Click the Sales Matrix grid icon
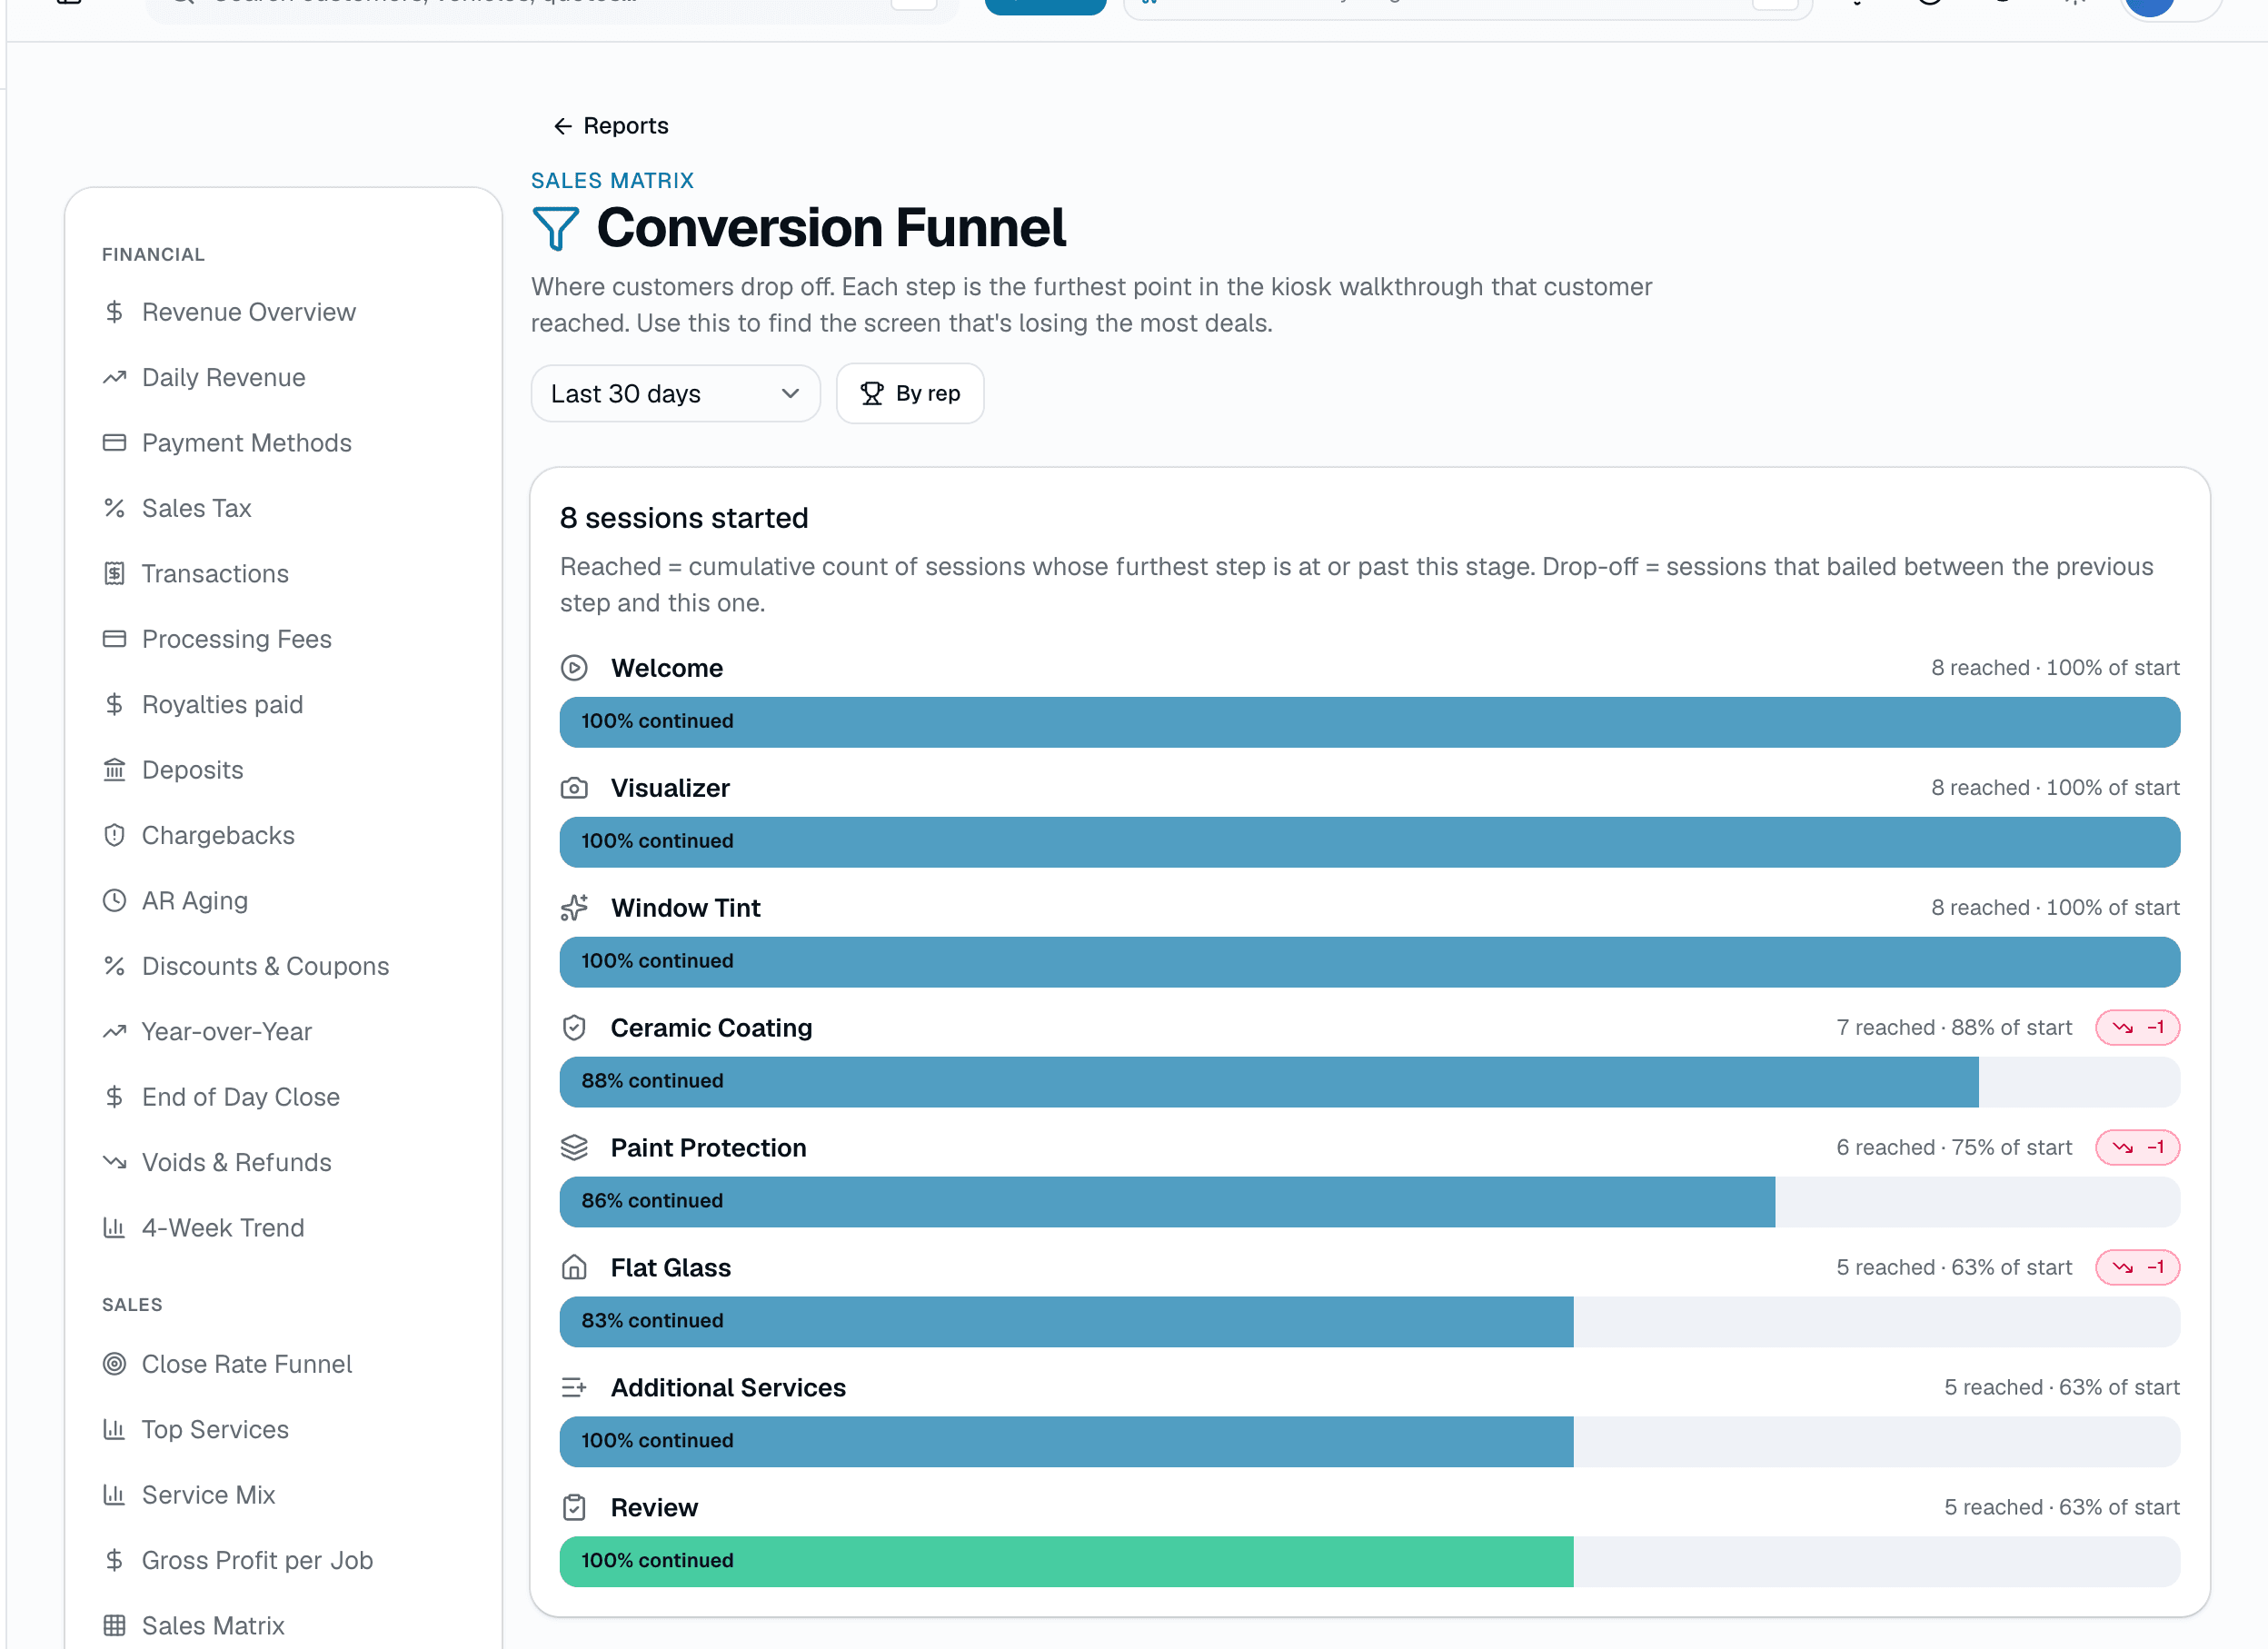This screenshot has width=2268, height=1649. [114, 1626]
